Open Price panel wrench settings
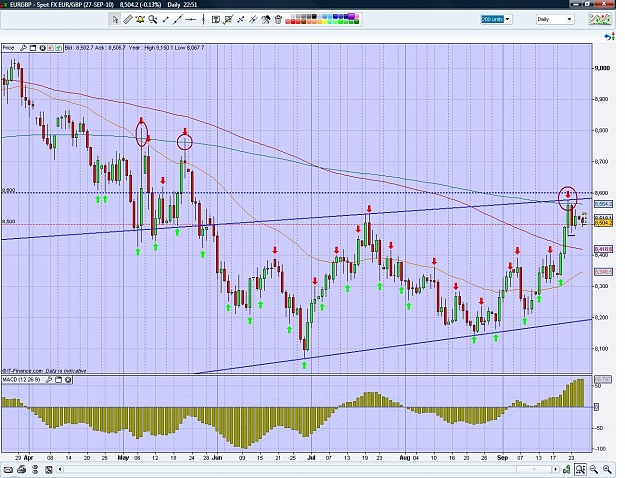 point(23,48)
